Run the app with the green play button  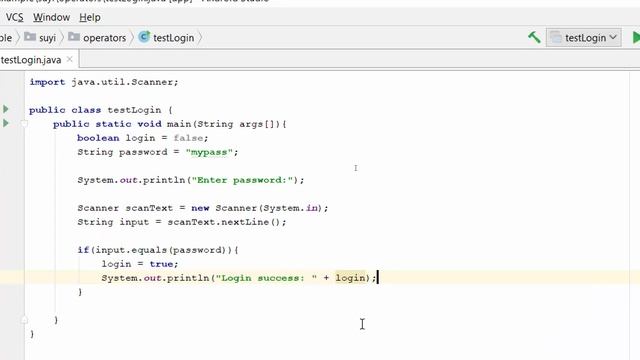(x=636, y=38)
